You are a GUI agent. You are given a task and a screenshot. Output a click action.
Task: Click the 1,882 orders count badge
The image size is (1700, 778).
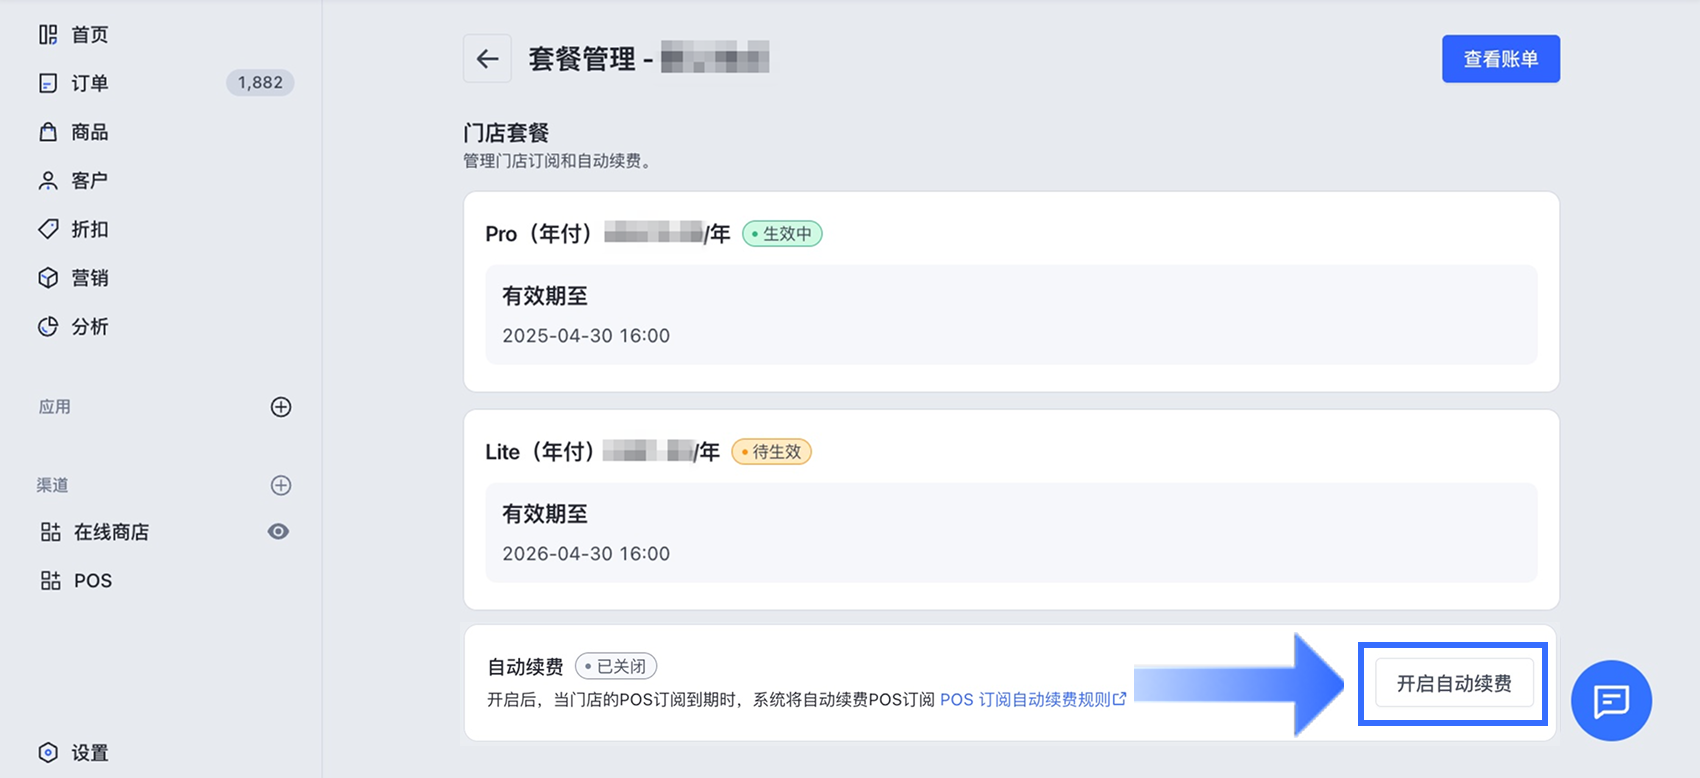click(x=260, y=83)
